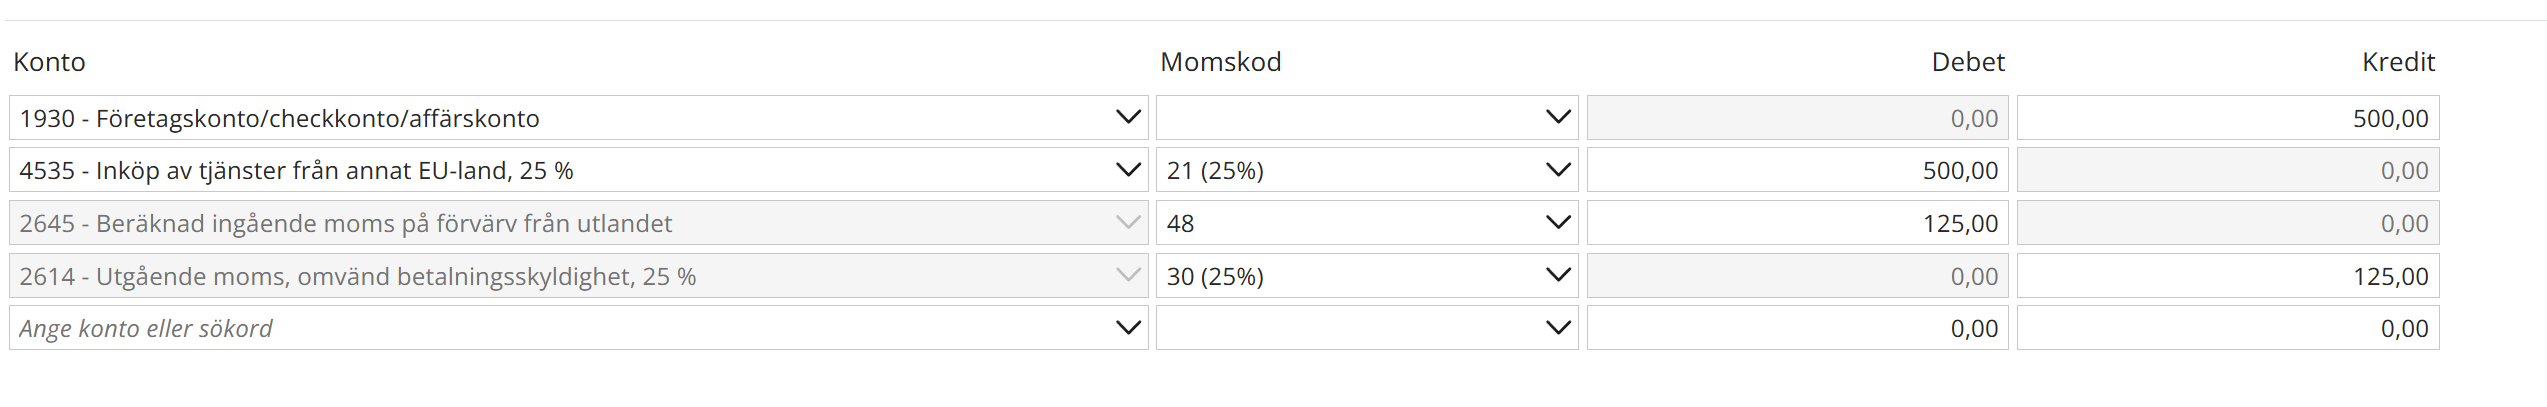Open Momskod dropdown on the 1930 row

click(1557, 118)
